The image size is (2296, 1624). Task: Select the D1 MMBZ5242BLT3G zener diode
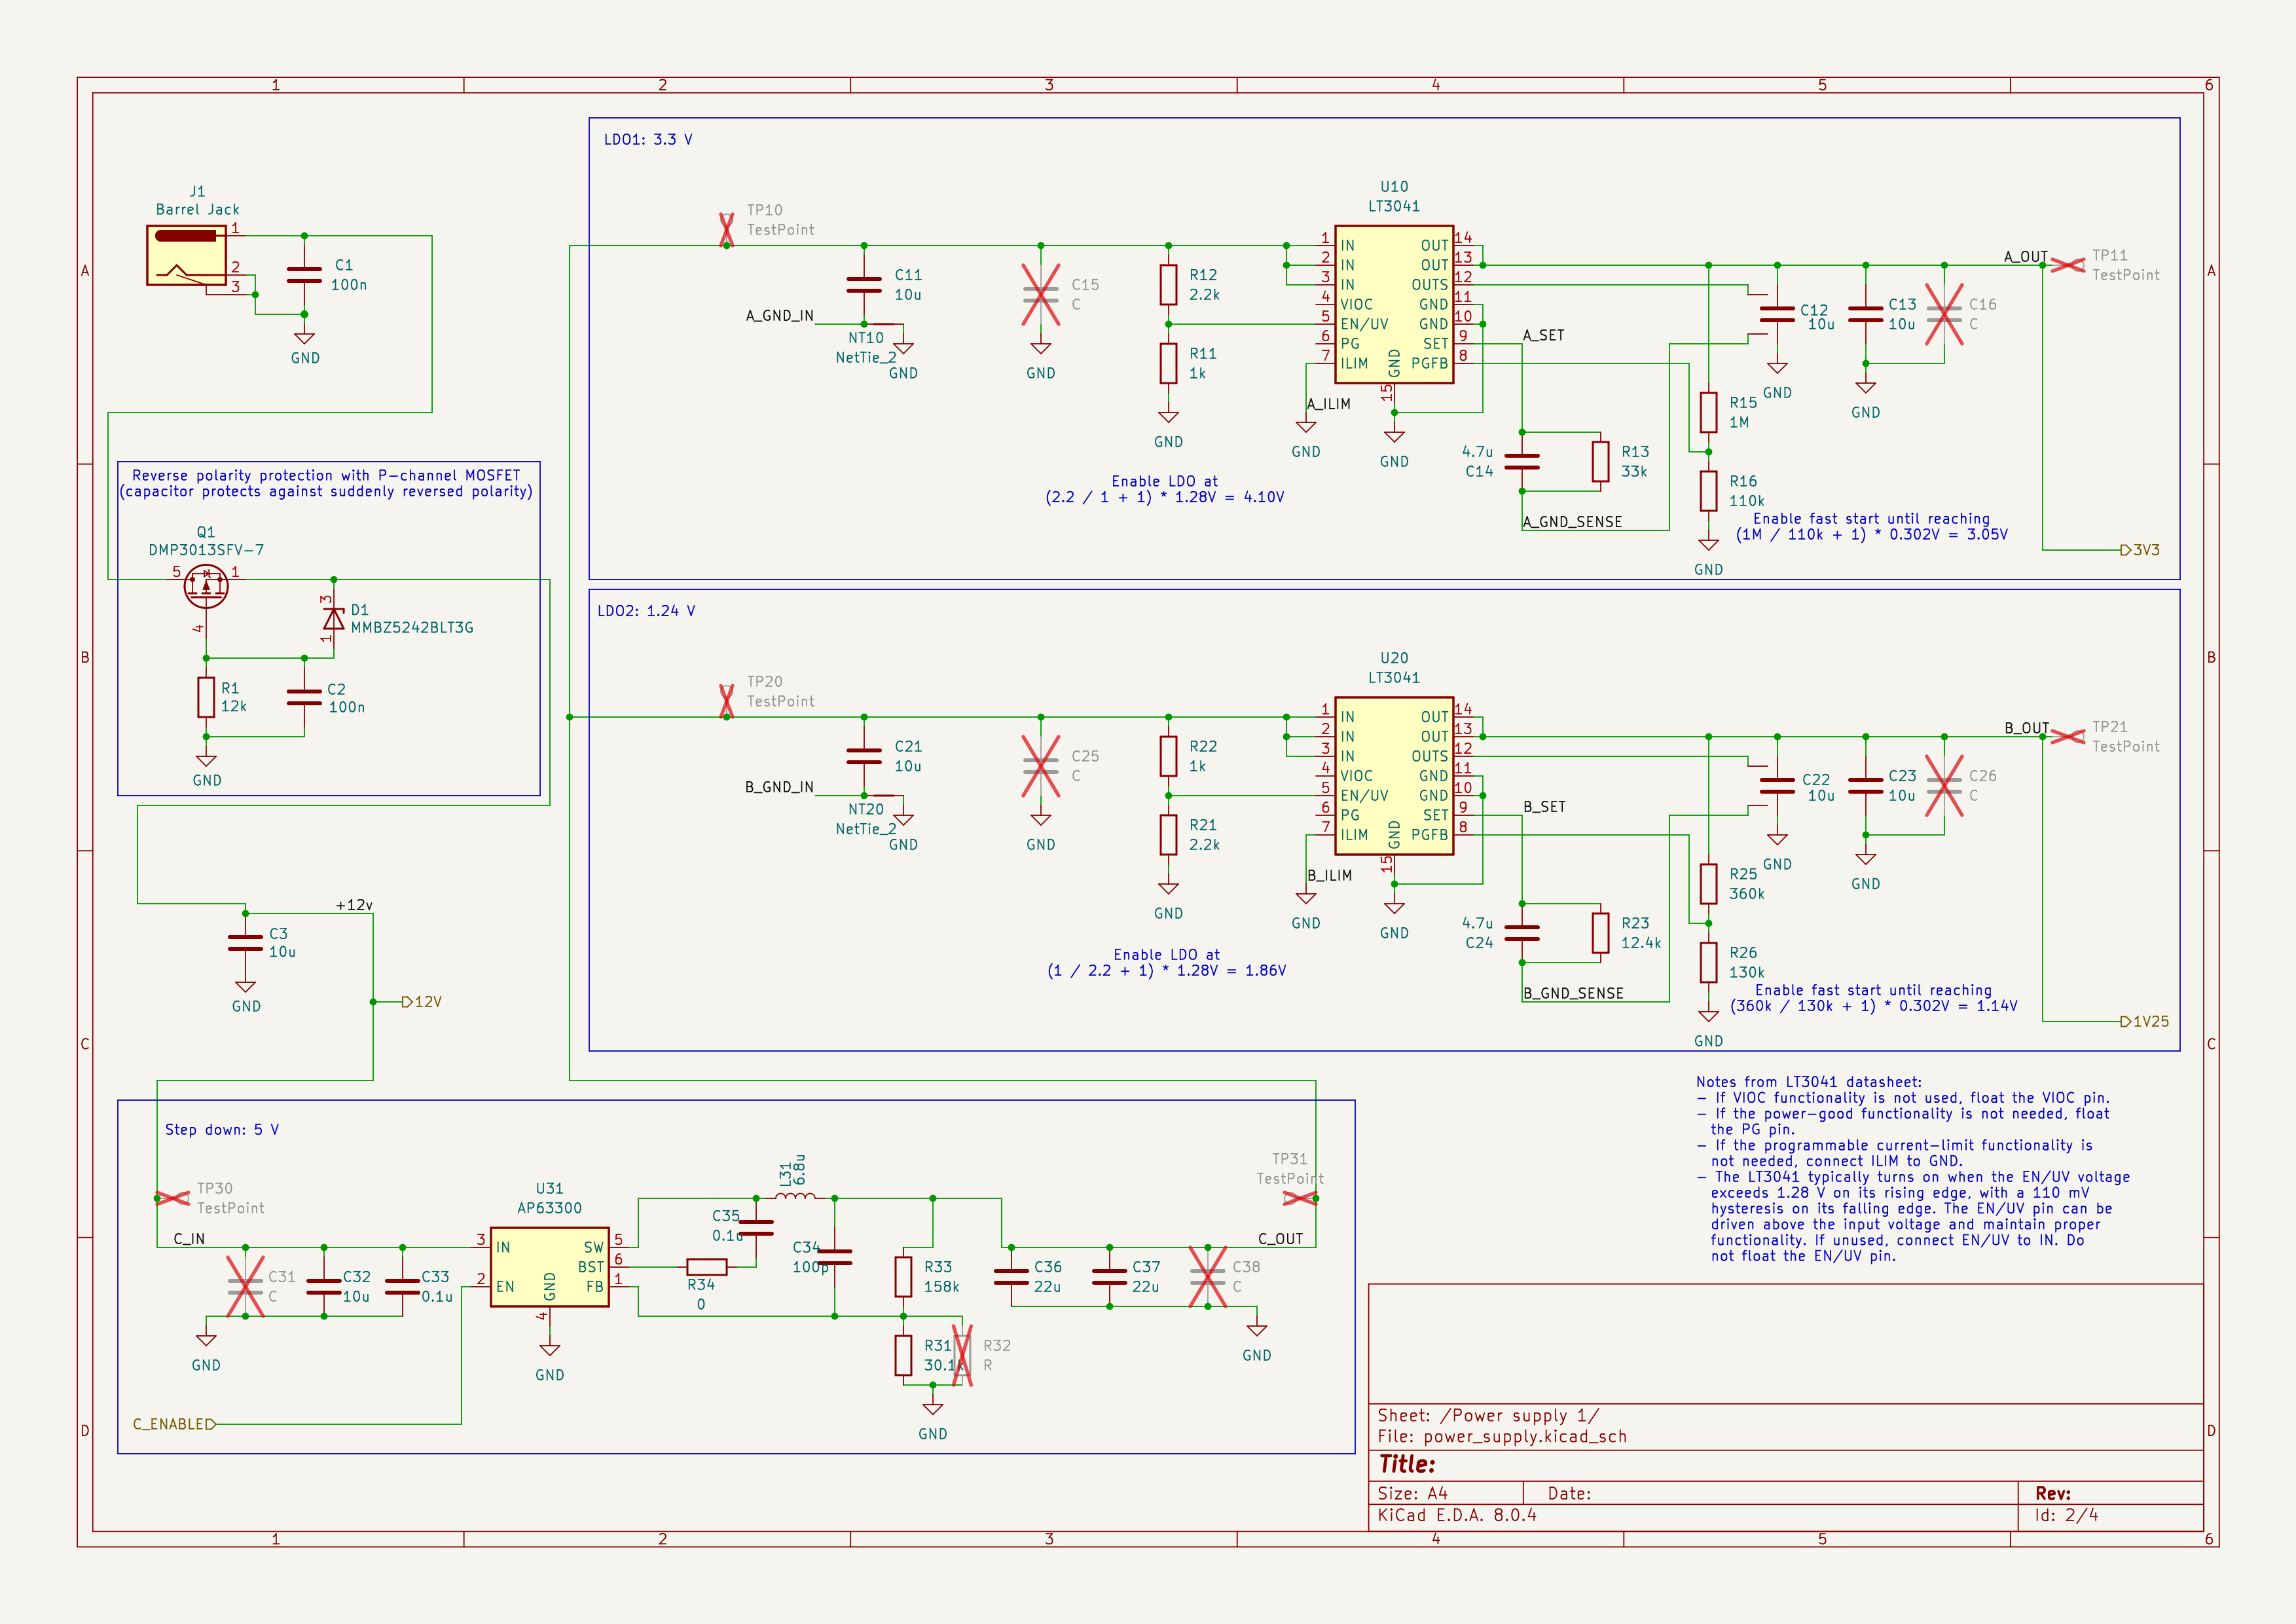click(334, 617)
